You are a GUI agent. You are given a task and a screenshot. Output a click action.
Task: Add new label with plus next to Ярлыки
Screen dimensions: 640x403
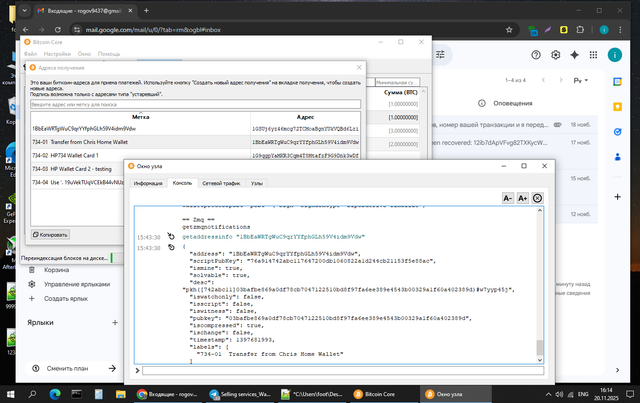point(115,323)
